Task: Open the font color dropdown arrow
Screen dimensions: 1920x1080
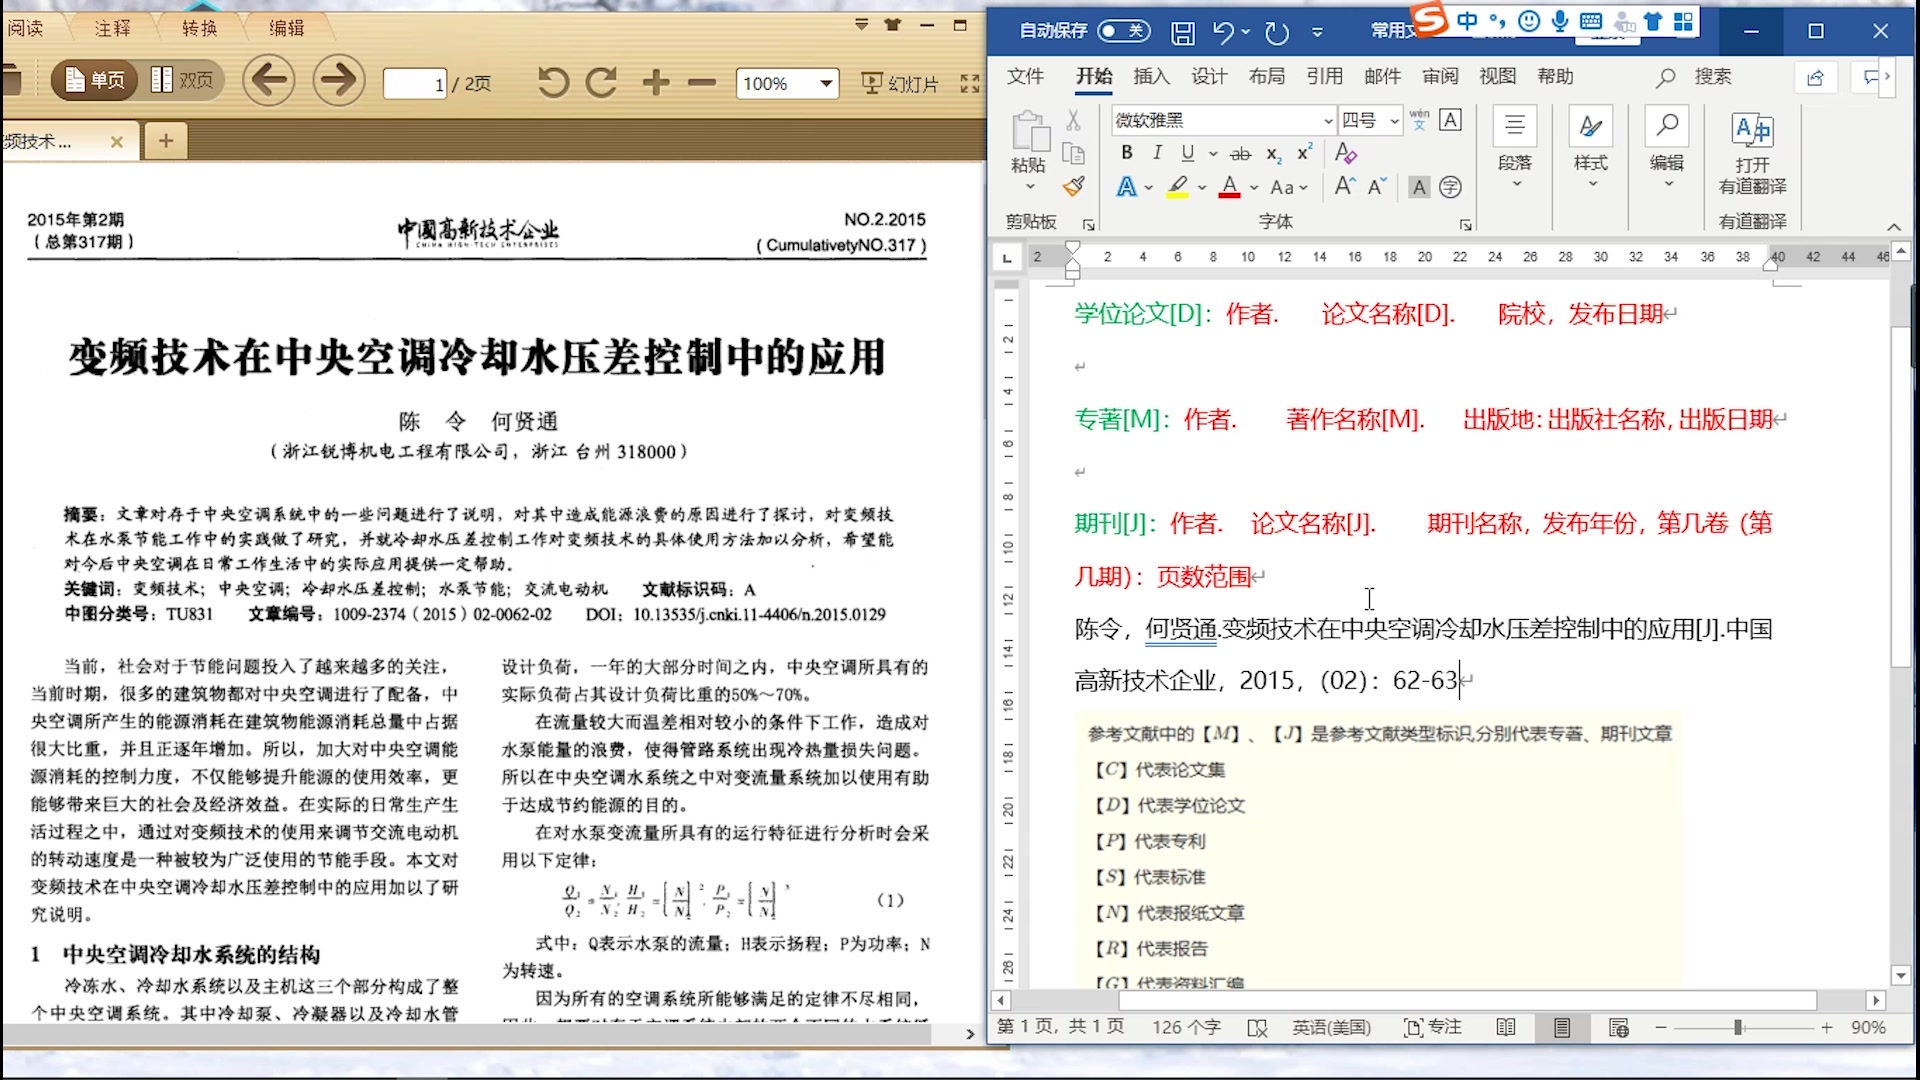Action: click(1253, 187)
